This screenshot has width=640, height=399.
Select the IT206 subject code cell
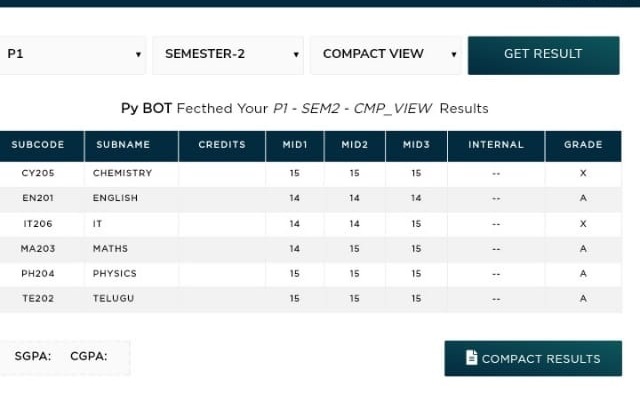click(38, 224)
